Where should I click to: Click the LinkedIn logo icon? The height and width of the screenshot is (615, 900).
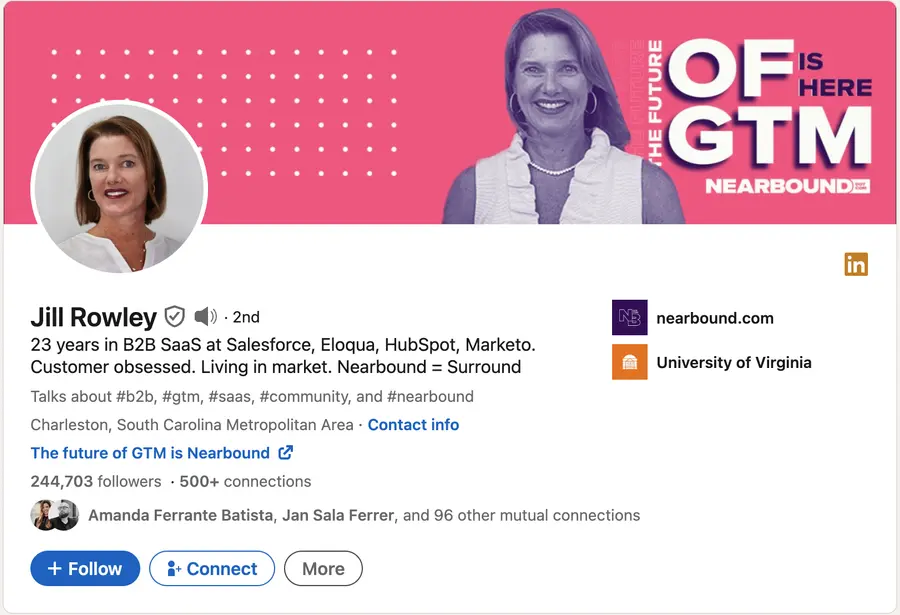(856, 264)
